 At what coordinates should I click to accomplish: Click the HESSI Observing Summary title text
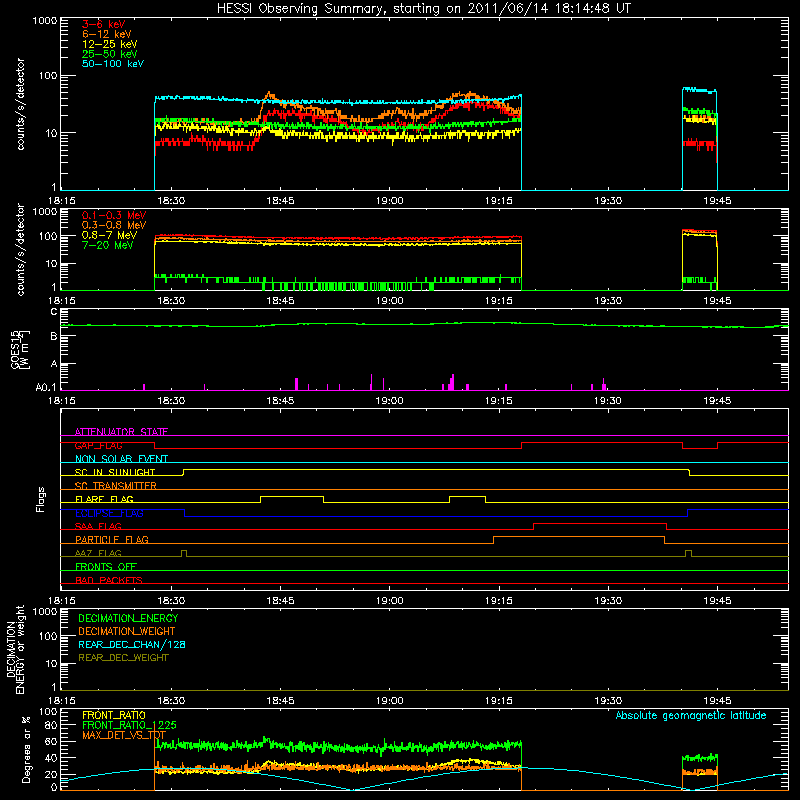pos(424,8)
